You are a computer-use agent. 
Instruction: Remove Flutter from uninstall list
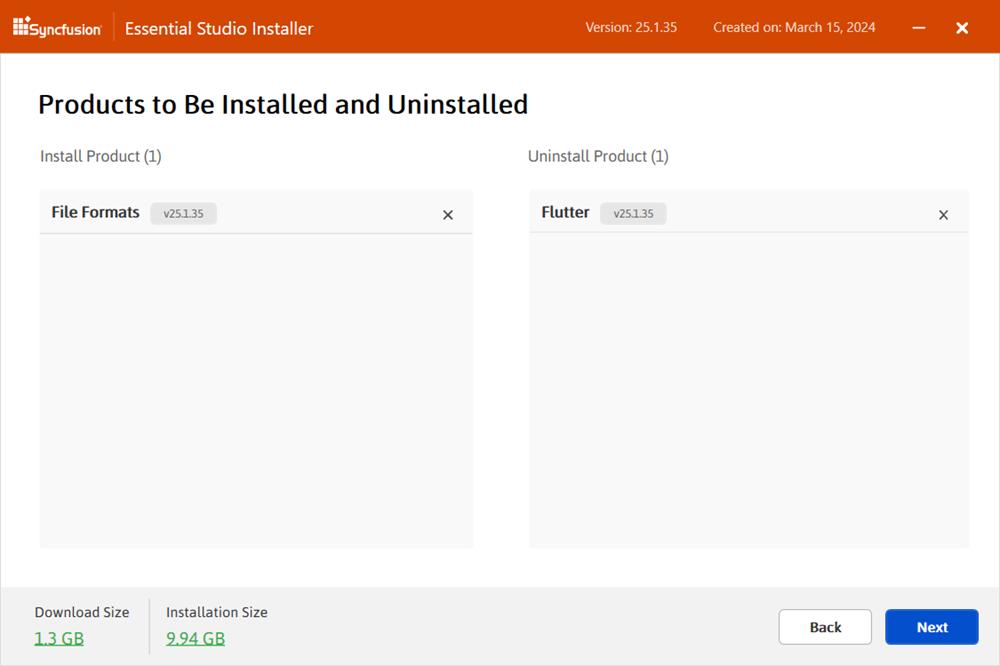(943, 214)
